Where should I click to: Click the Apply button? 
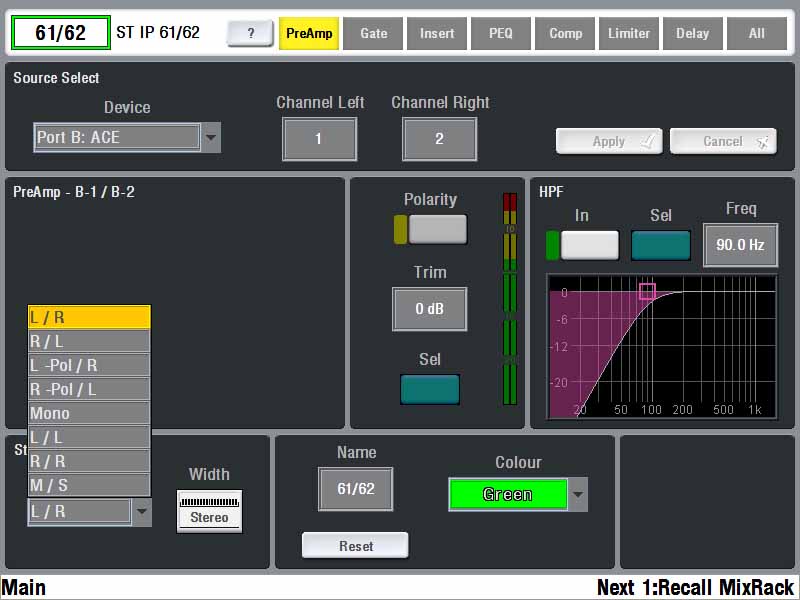[608, 141]
